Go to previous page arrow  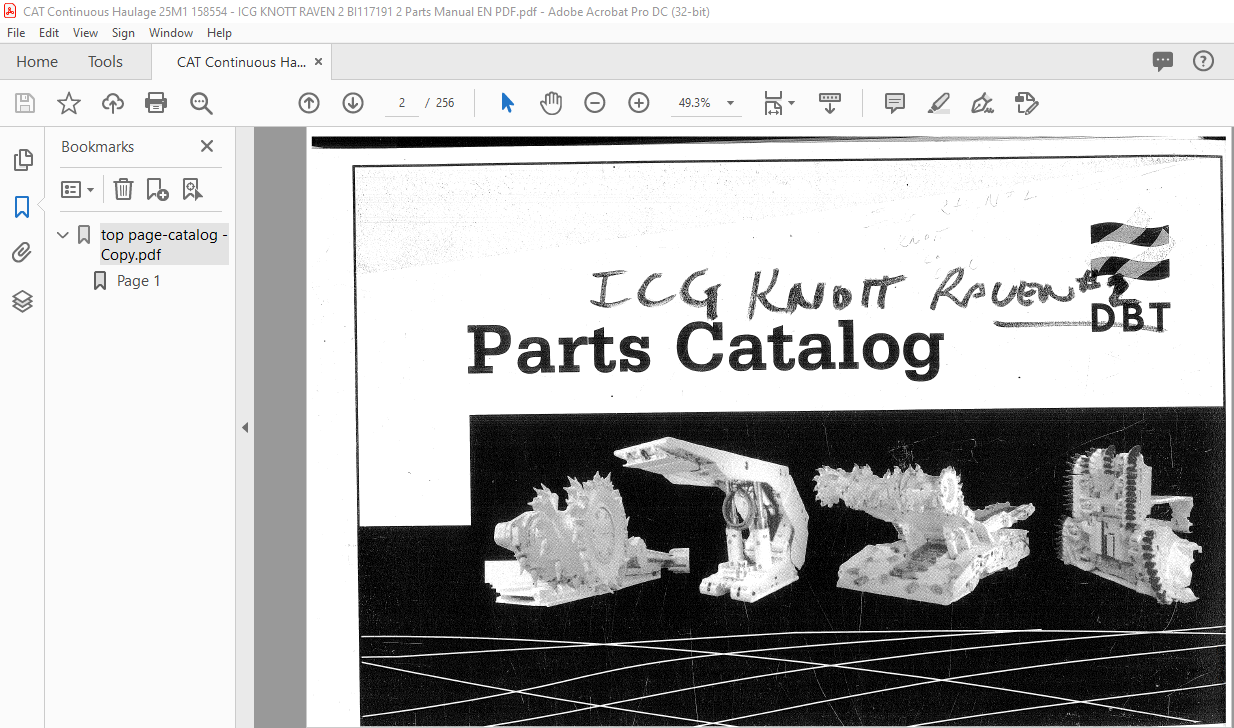pyautogui.click(x=309, y=103)
